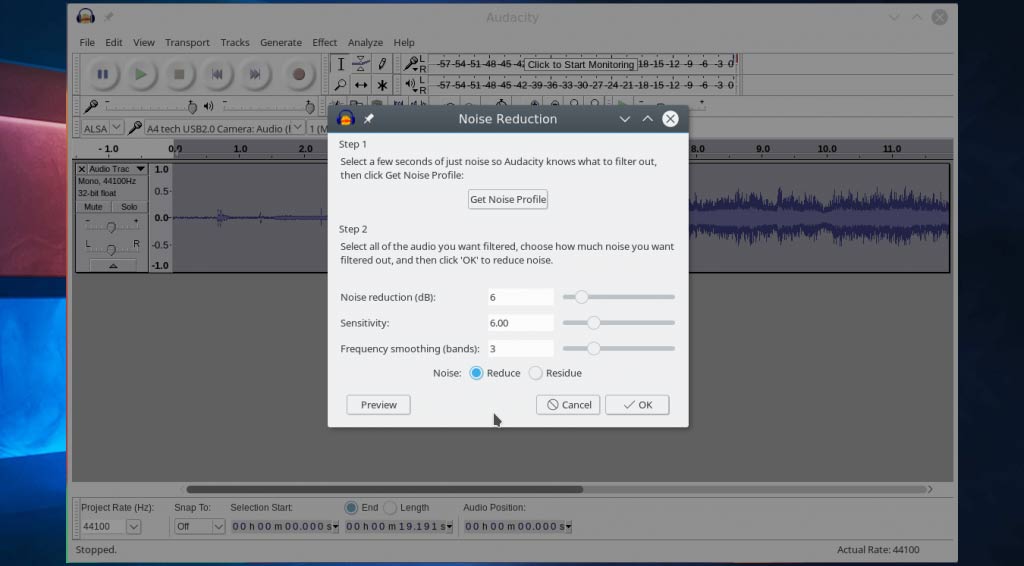Click the Stop transport button
Viewport: 1024px width, 566px height.
click(179, 74)
